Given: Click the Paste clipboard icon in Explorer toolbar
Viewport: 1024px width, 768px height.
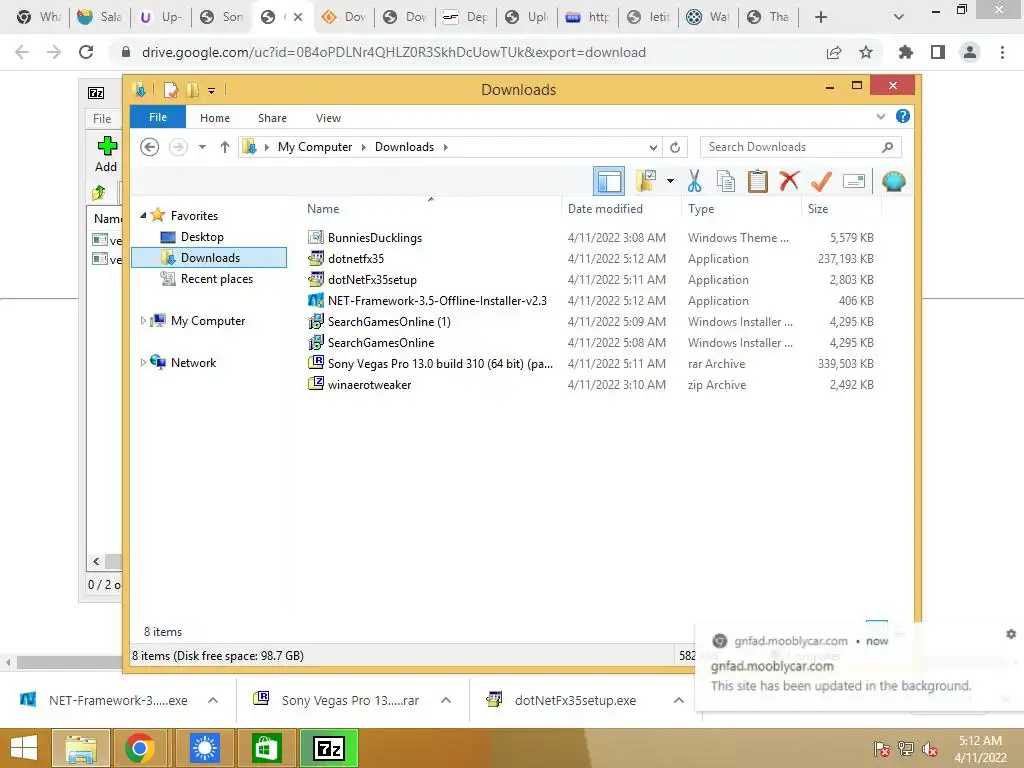Looking at the screenshot, I should (x=758, y=181).
